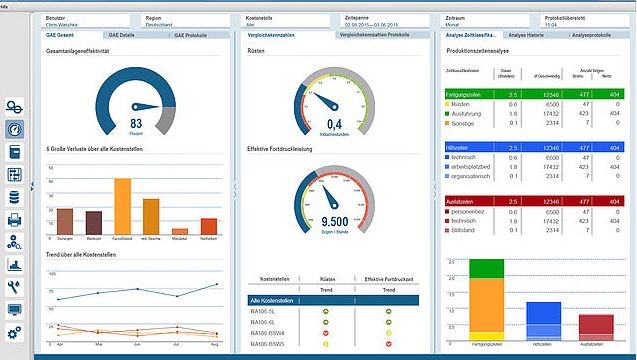Open the bar chart statistics icon
637x360 pixels.
[14, 265]
